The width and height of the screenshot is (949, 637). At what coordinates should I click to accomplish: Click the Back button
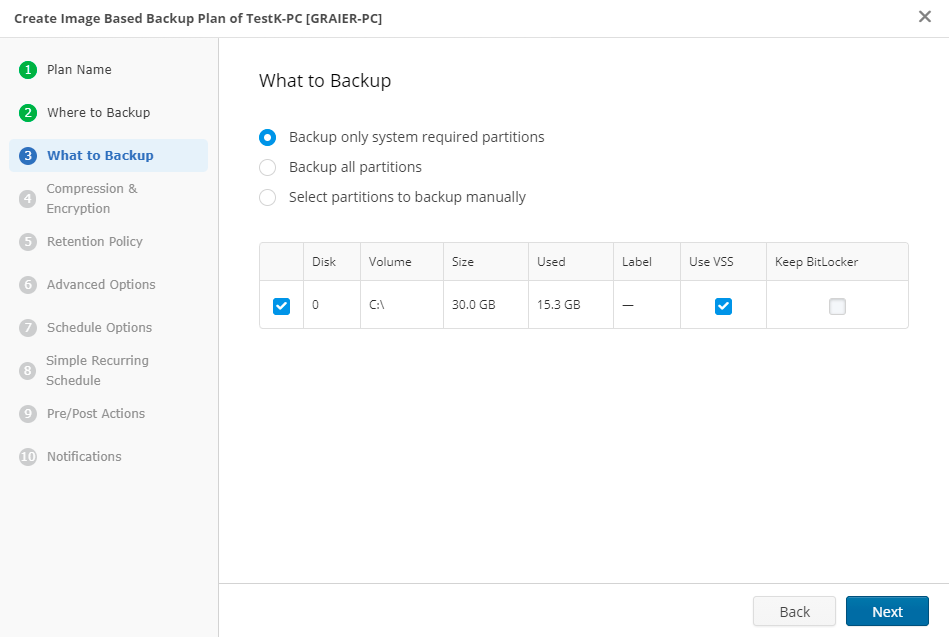point(794,611)
